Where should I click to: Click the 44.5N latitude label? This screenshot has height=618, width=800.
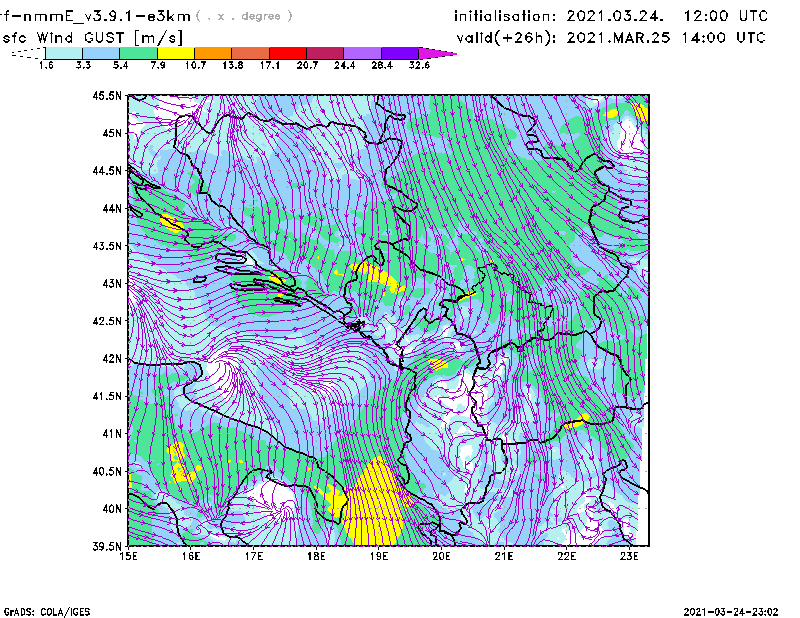coord(107,170)
